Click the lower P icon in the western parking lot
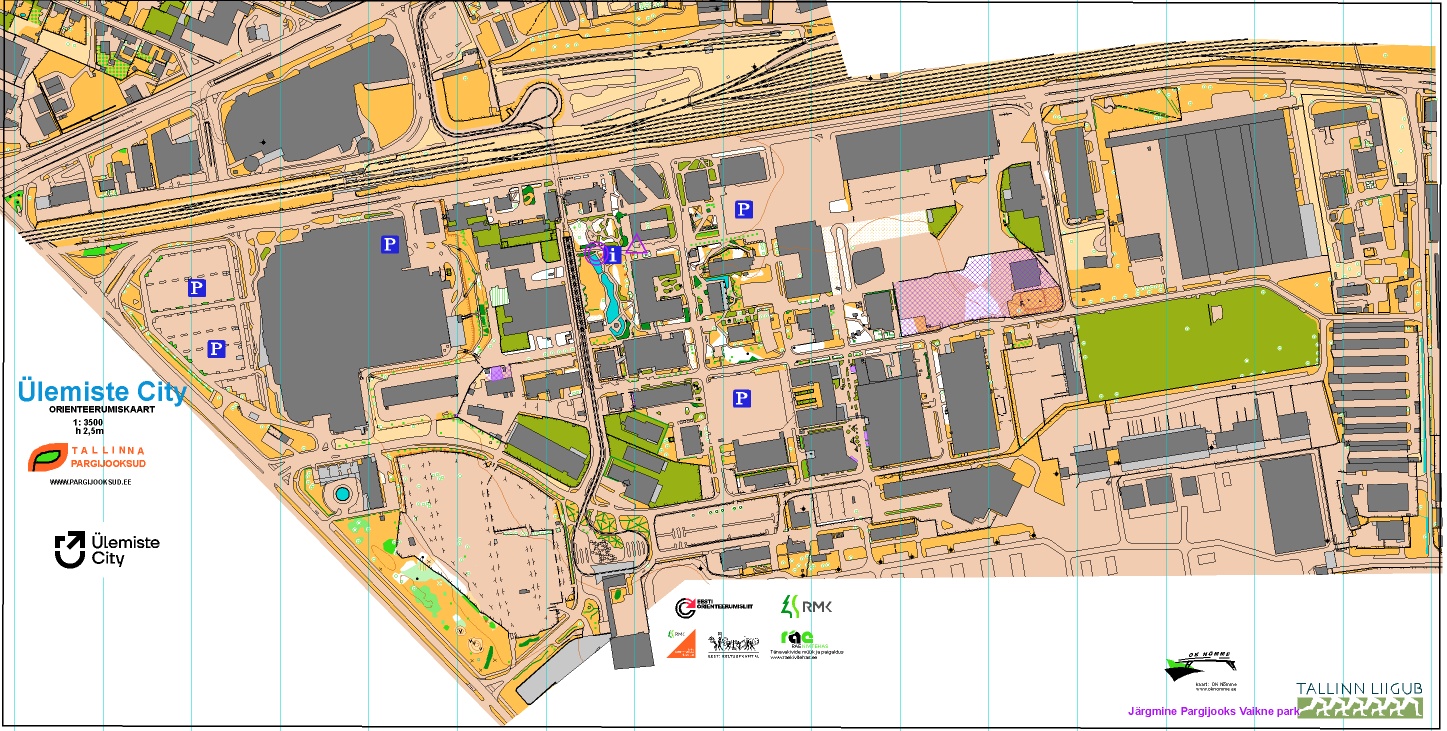The width and height of the screenshot is (1447, 731). tap(215, 349)
